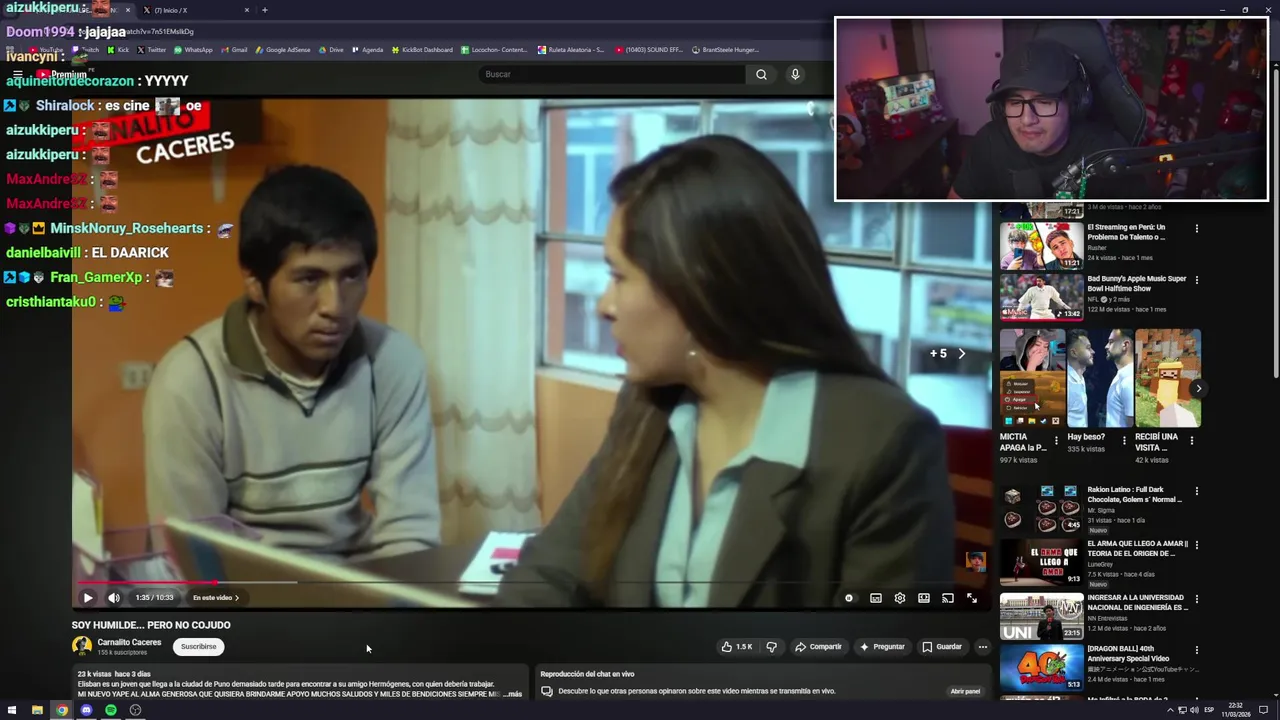This screenshot has height=720, width=1280.
Task: Open Bad Bunny's Super Bowl Halftime Show thumbnail
Action: pyautogui.click(x=1041, y=297)
